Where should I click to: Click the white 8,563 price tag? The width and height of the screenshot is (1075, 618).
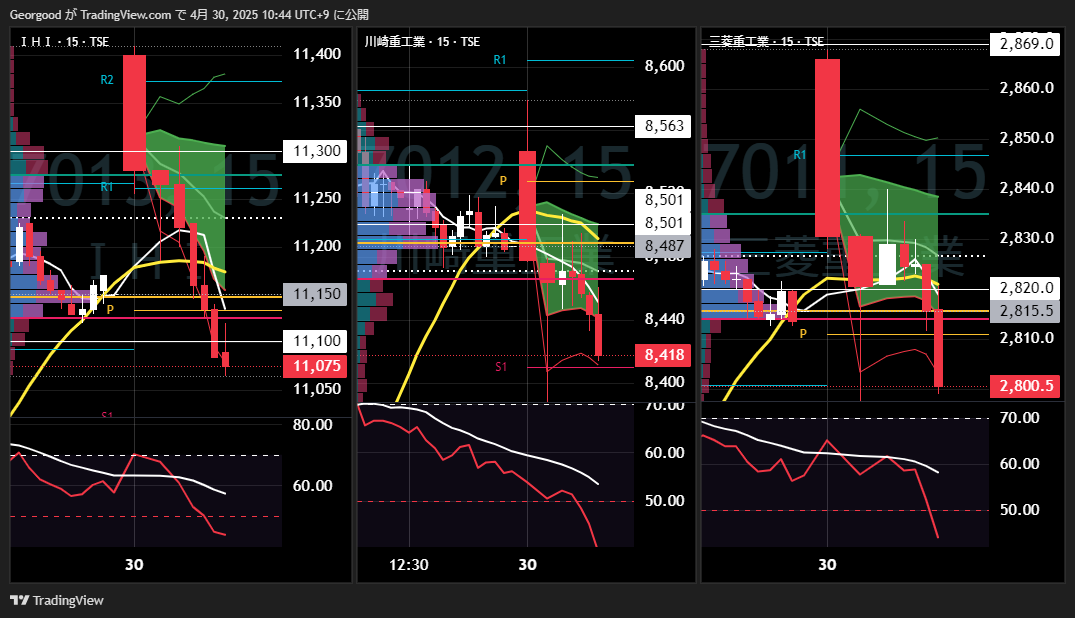[x=663, y=126]
